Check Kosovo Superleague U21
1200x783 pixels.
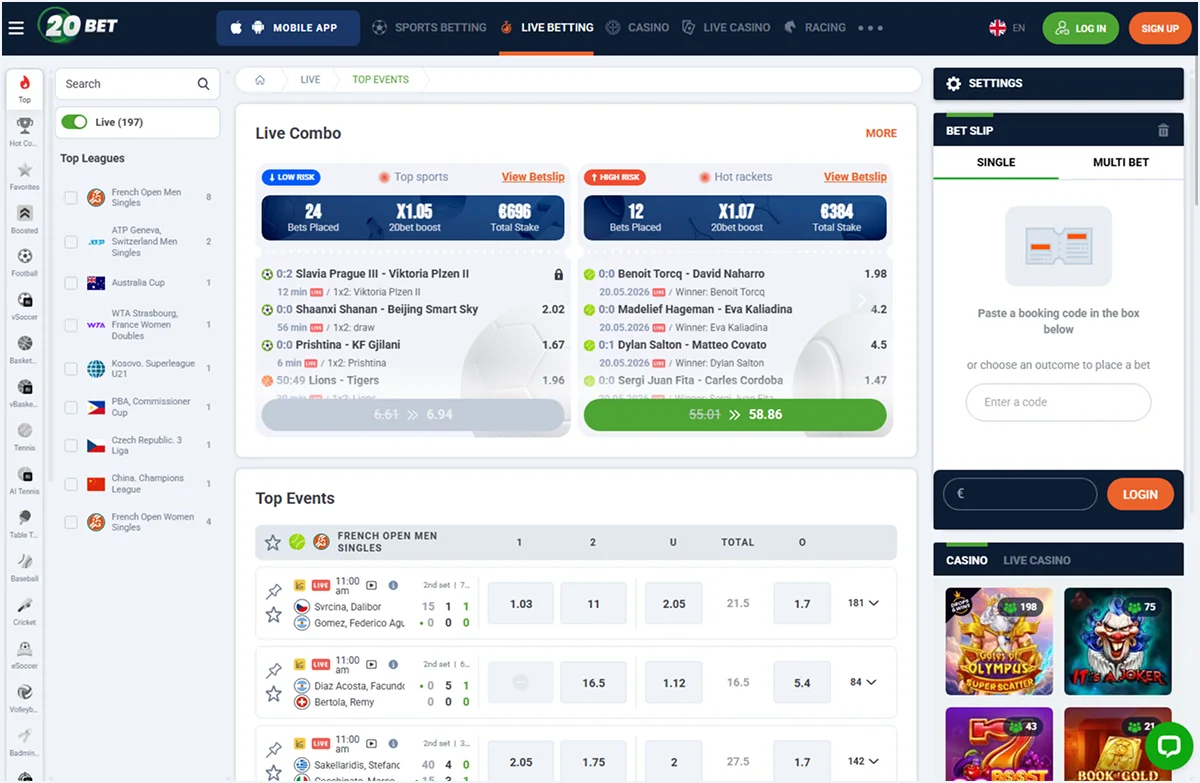(71, 369)
